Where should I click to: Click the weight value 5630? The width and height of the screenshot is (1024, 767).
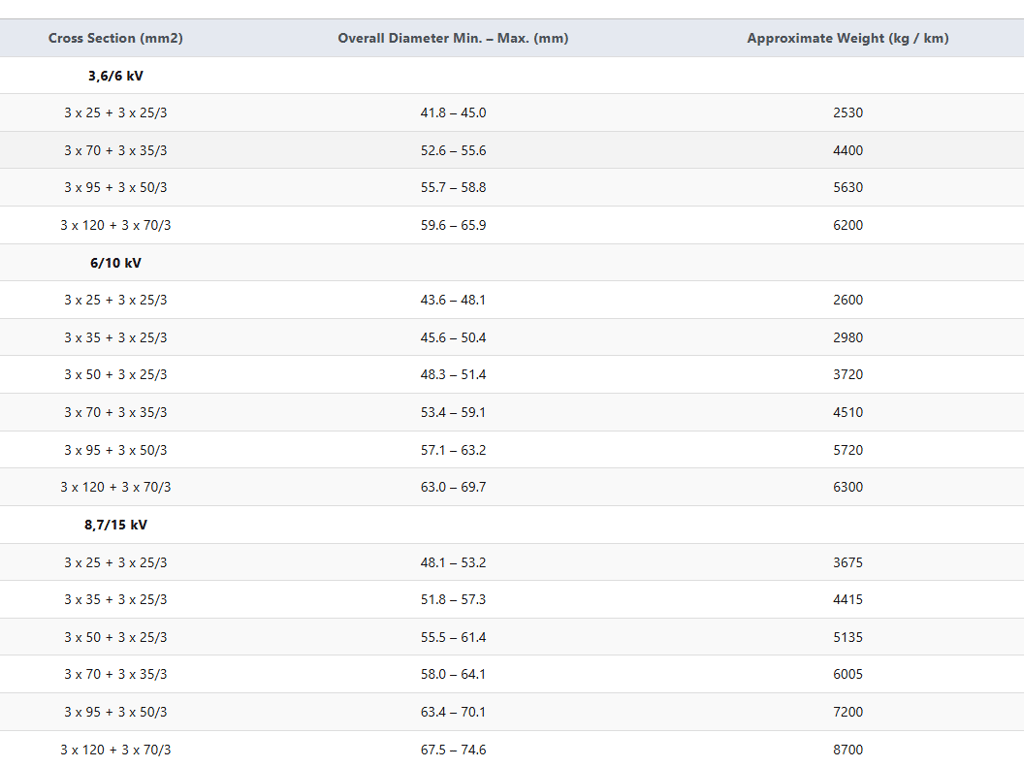(x=847, y=188)
